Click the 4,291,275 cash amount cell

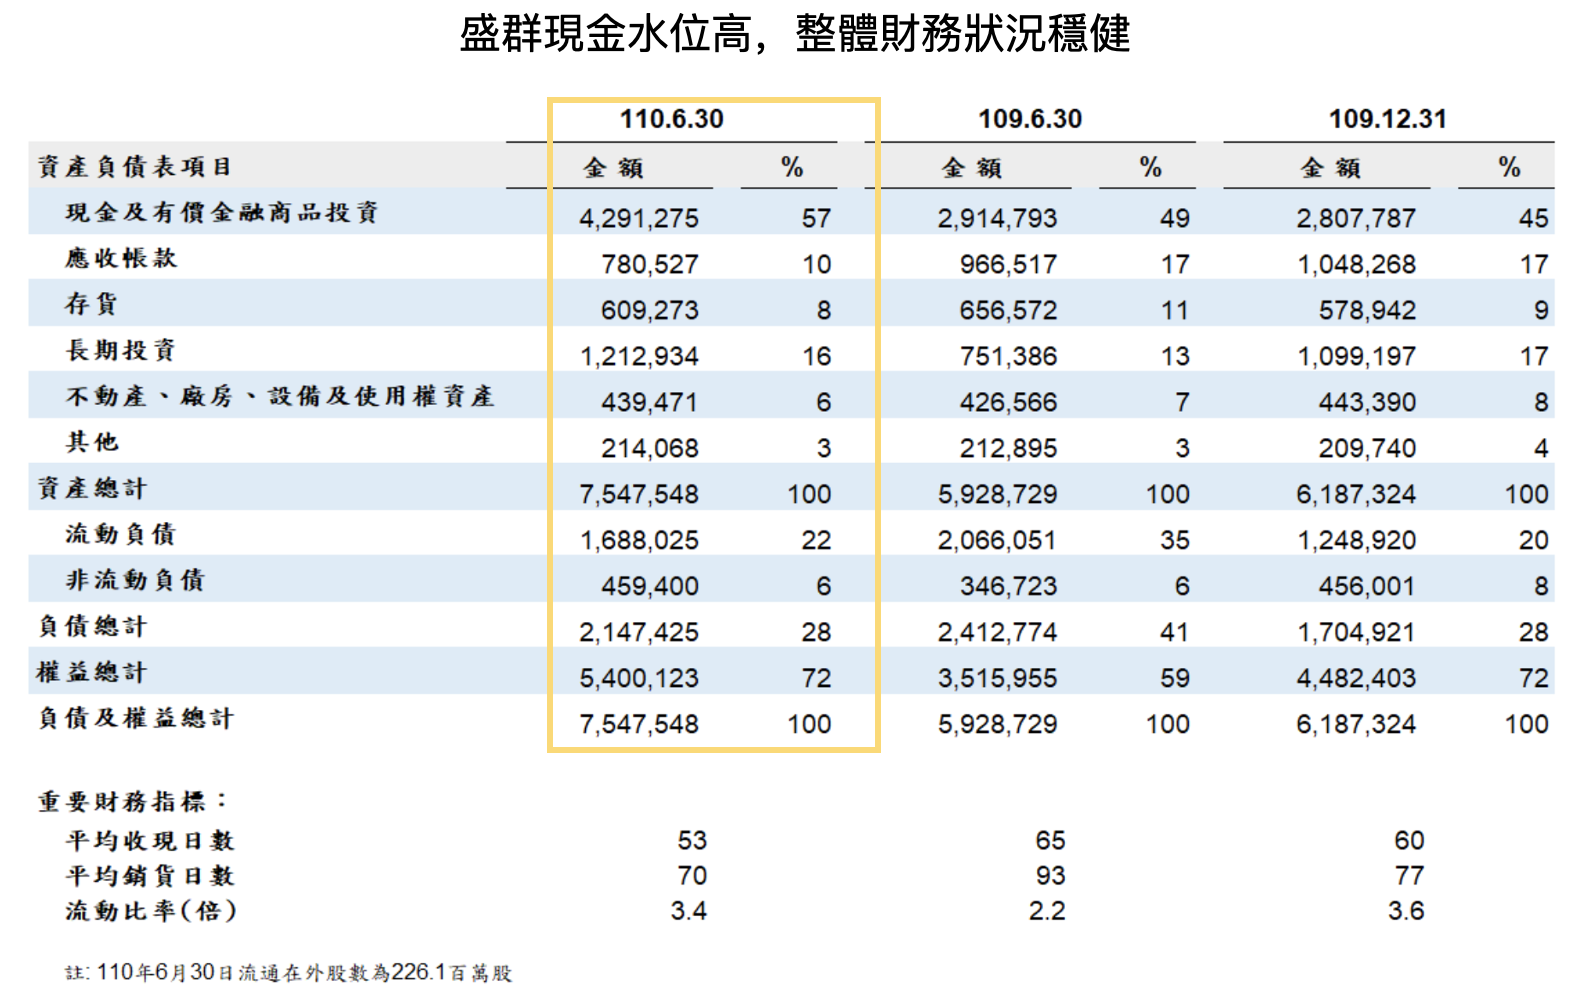(x=638, y=218)
